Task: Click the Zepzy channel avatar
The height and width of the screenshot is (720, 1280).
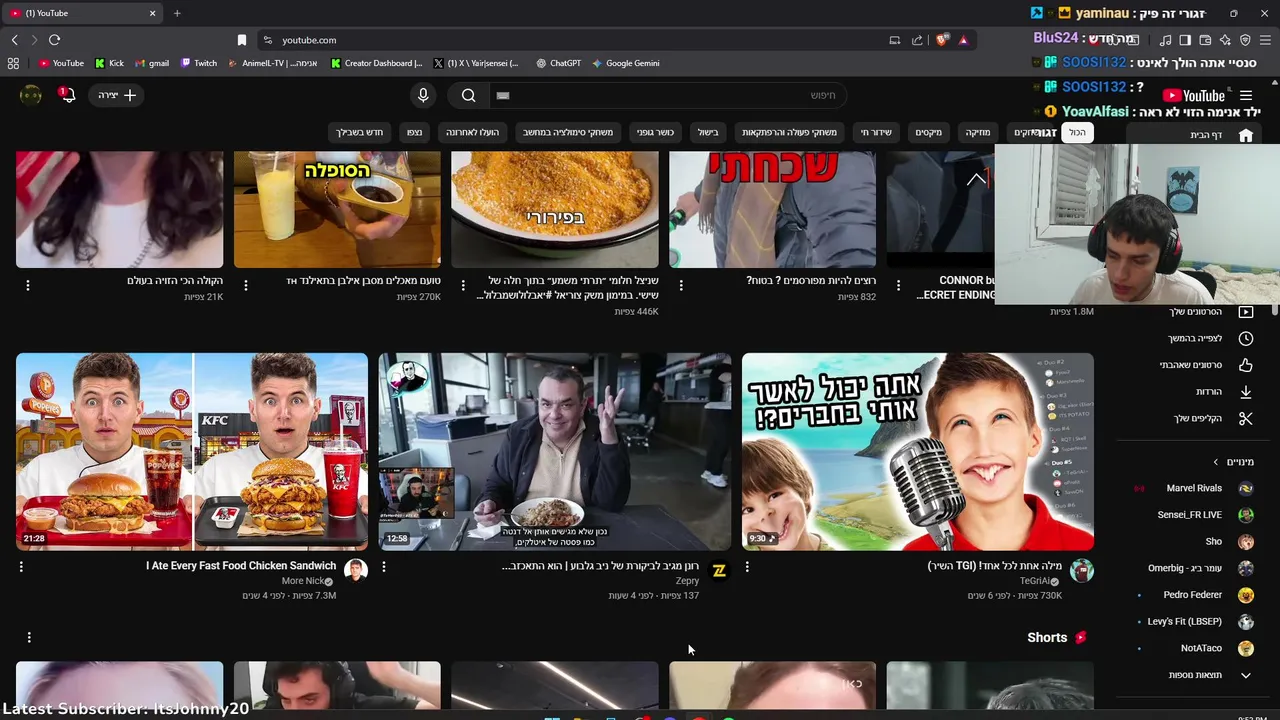Action: 719,571
